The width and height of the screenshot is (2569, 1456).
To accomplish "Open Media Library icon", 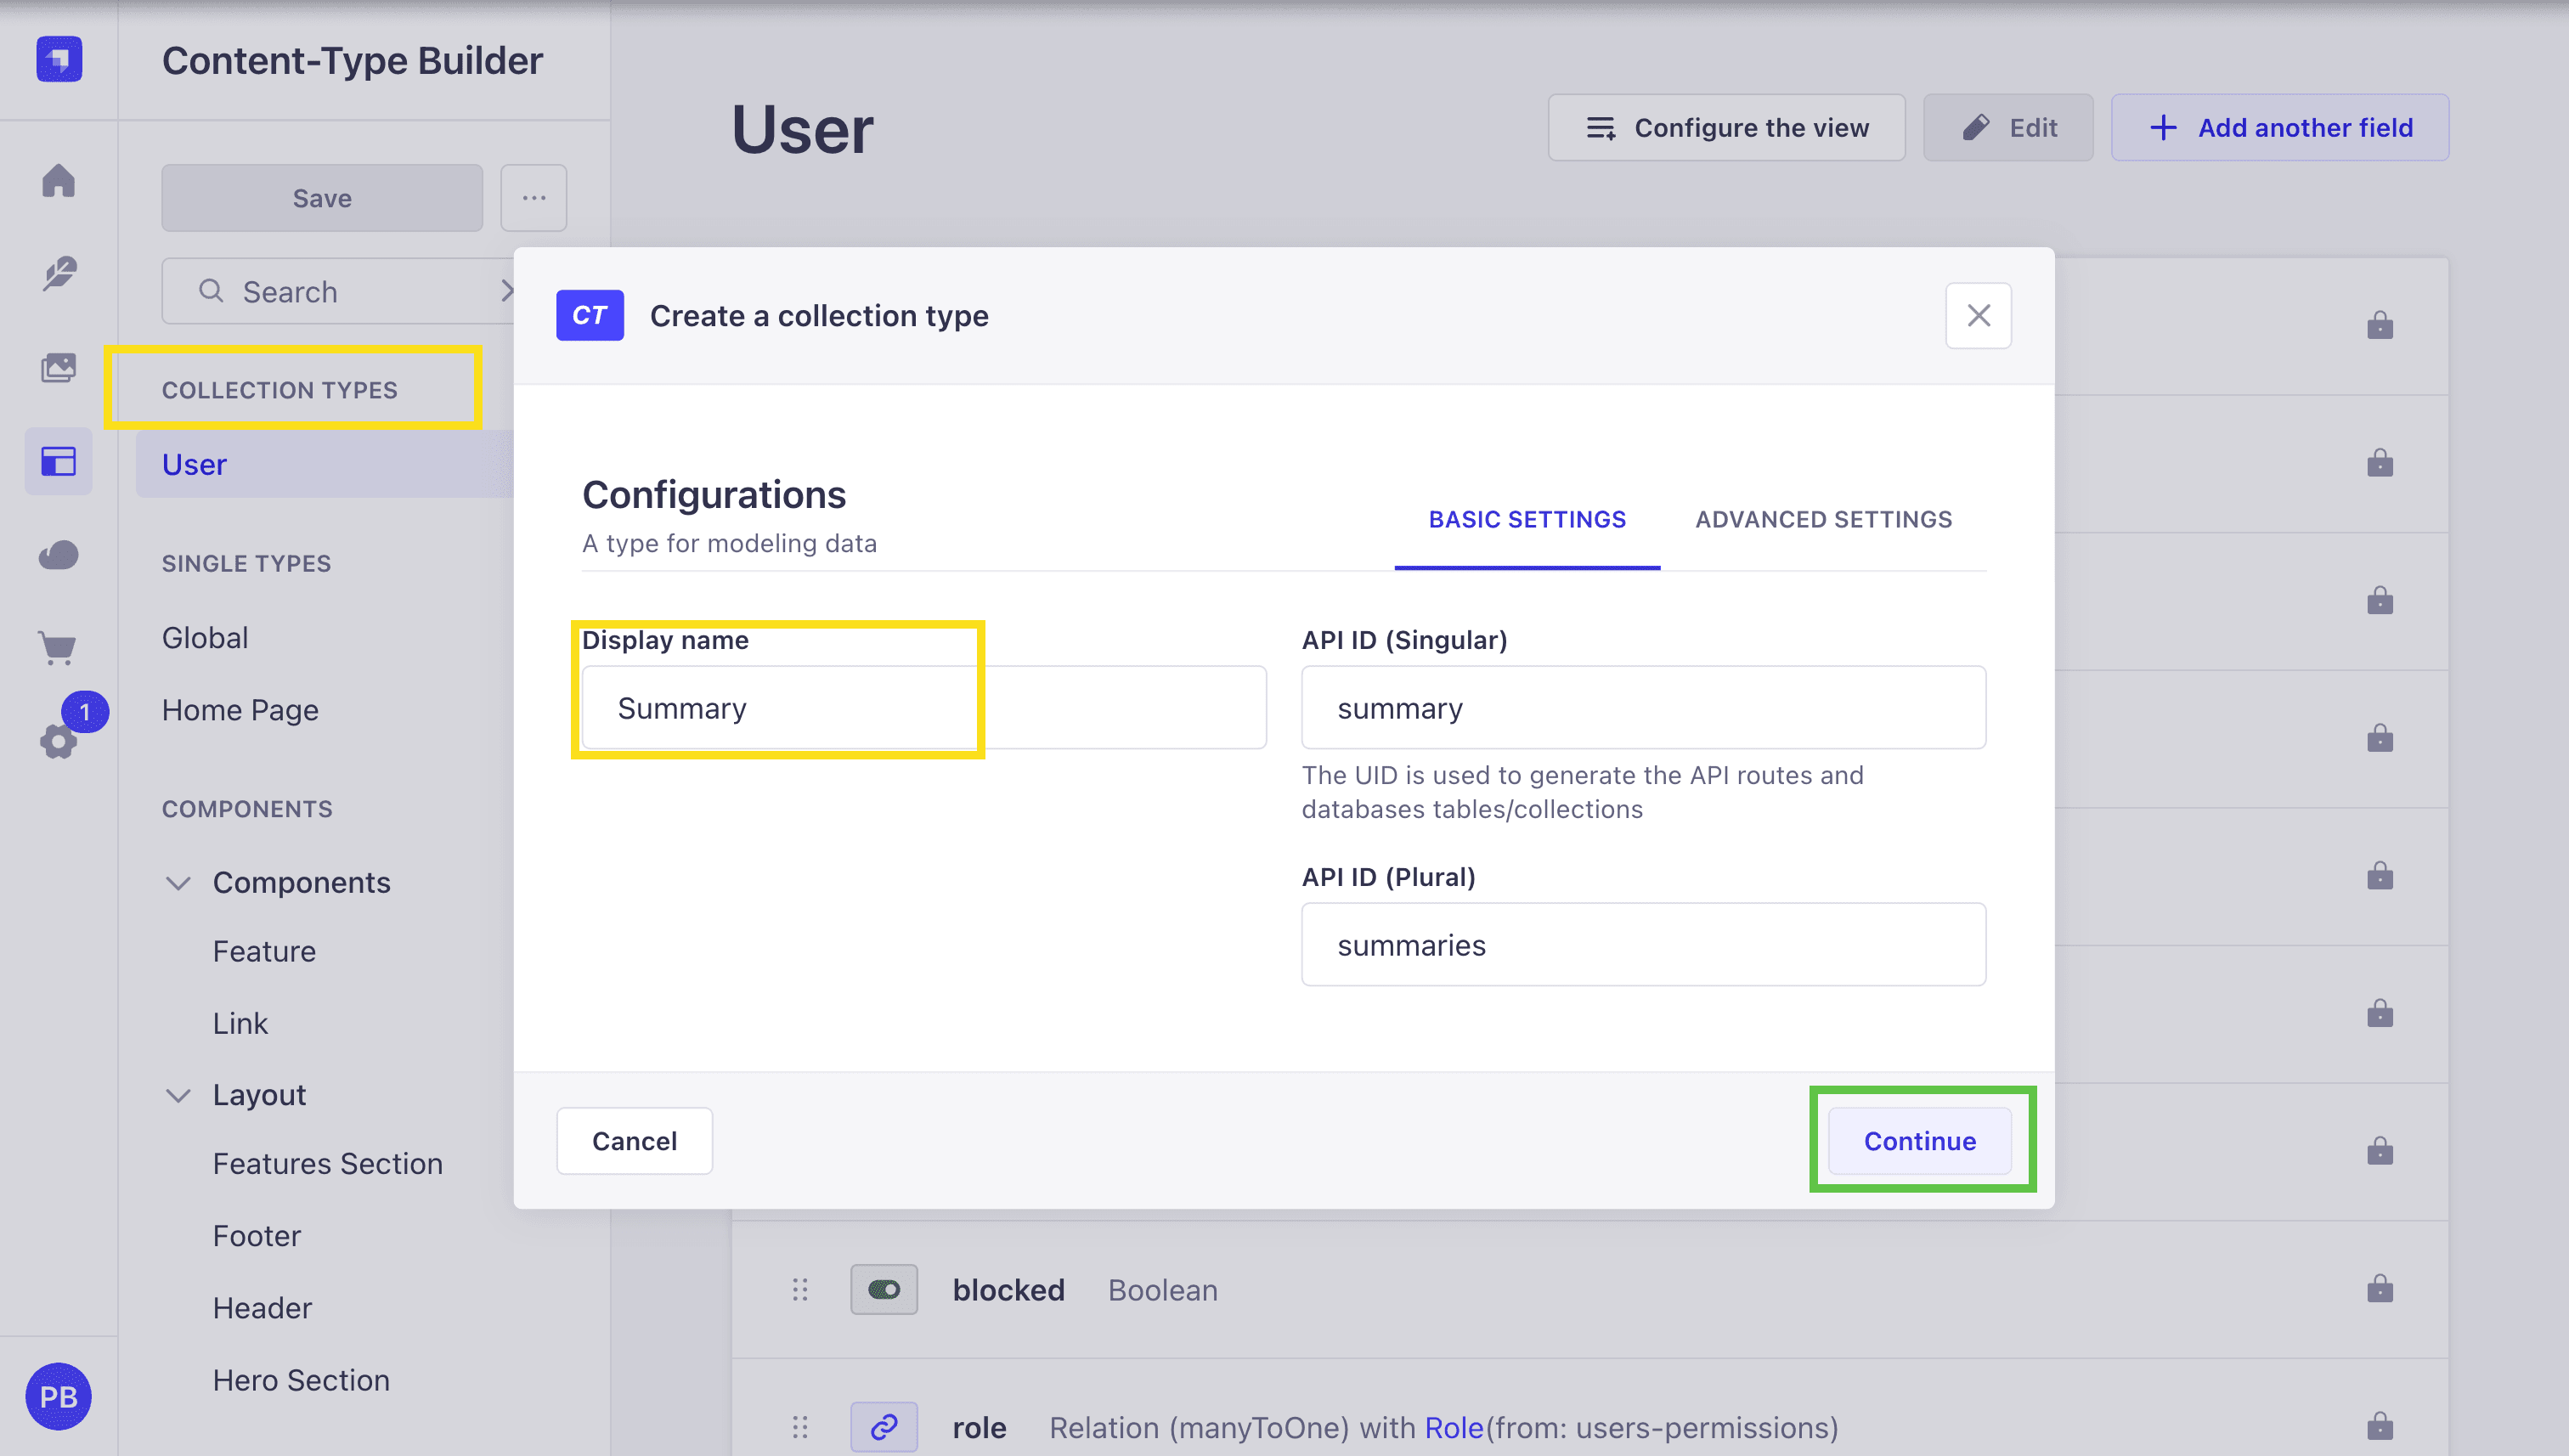I will (x=59, y=368).
